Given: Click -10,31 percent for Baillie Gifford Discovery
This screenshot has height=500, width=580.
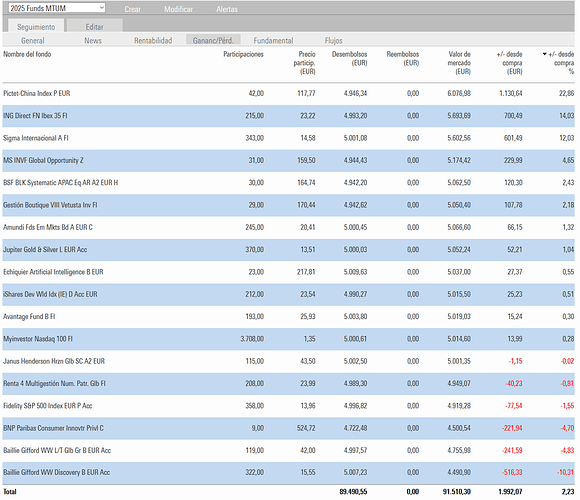Looking at the screenshot, I should [x=566, y=473].
